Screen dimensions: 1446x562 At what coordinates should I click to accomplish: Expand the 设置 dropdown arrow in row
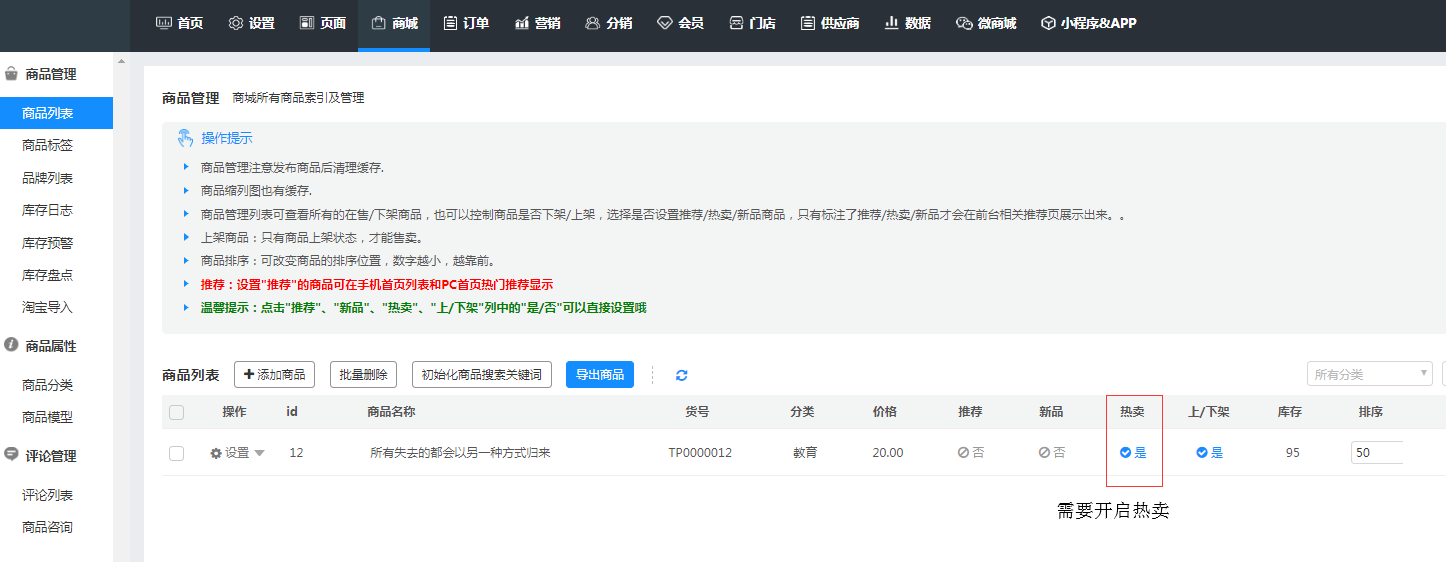[260, 453]
